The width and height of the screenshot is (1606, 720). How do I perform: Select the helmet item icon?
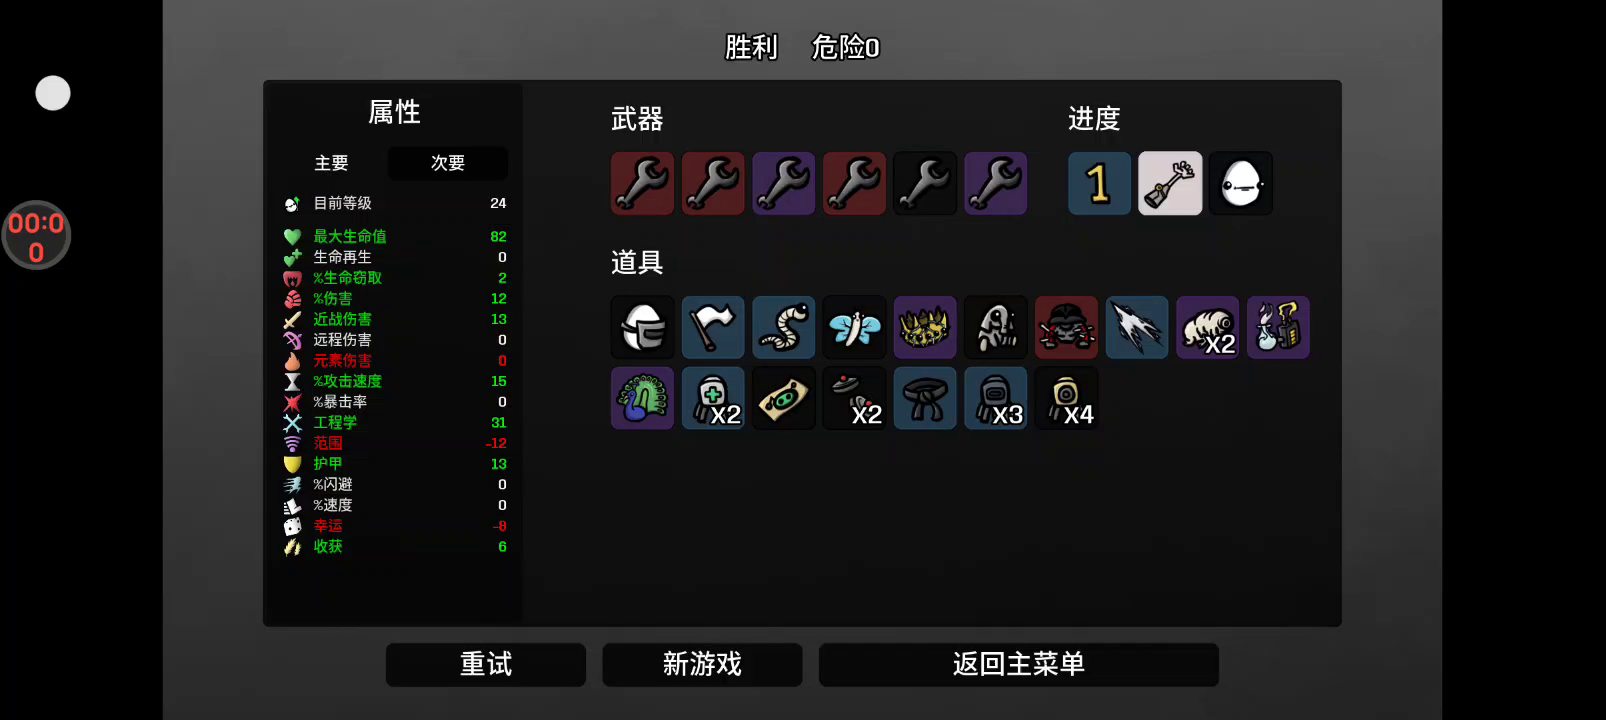tap(642, 327)
